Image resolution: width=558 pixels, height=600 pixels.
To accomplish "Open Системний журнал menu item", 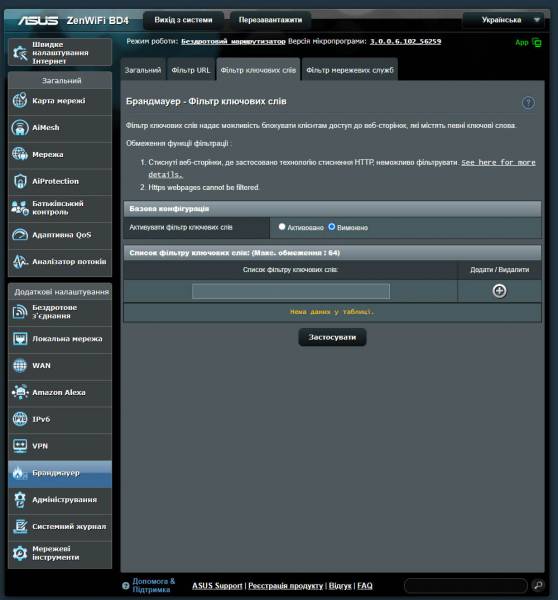I will 60,527.
